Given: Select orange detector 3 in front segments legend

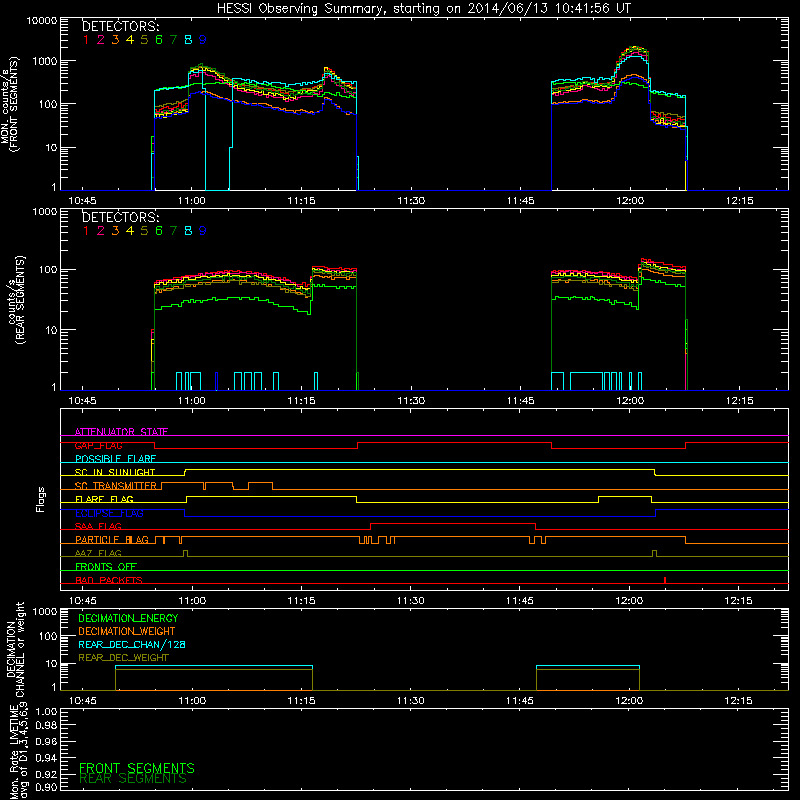Looking at the screenshot, I should tap(115, 40).
